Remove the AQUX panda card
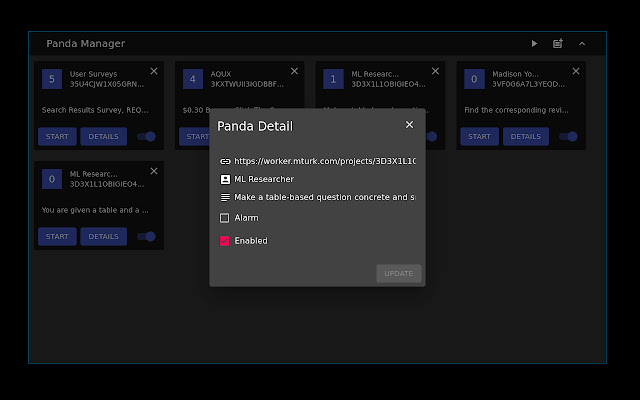 pyautogui.click(x=294, y=71)
